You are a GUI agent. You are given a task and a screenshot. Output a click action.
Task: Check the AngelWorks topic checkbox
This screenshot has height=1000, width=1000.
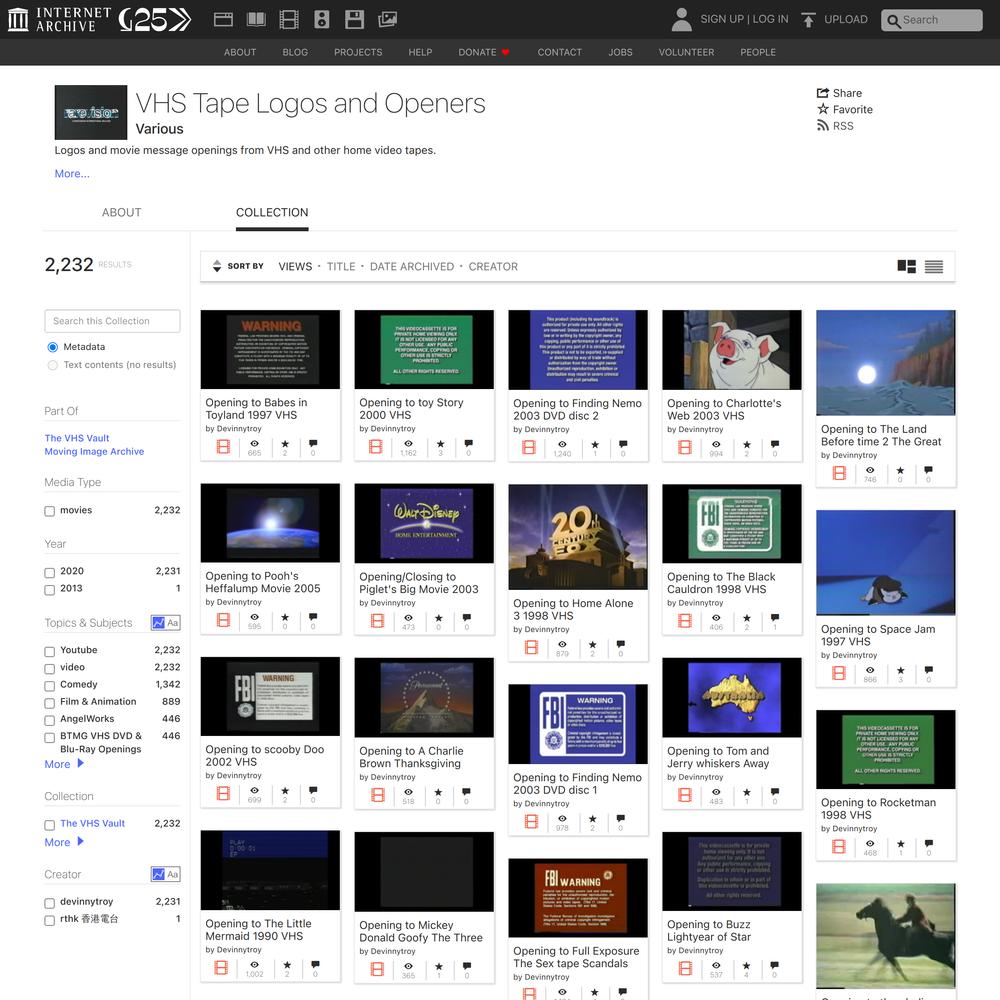point(50,720)
